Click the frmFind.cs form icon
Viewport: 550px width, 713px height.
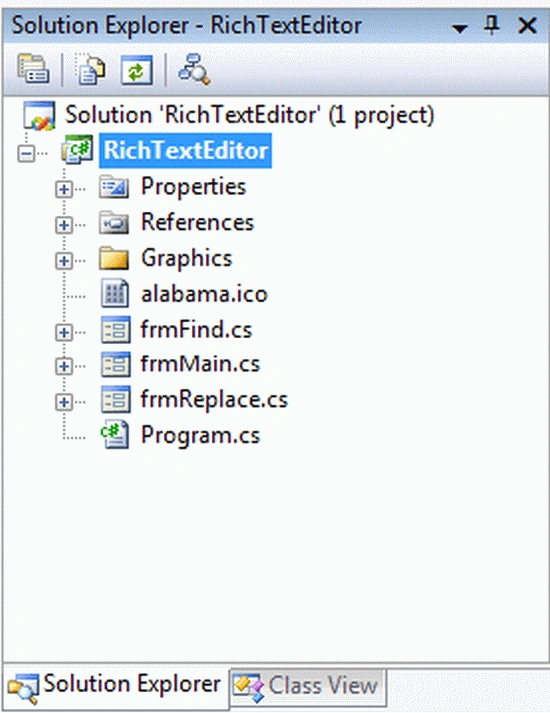tap(115, 329)
